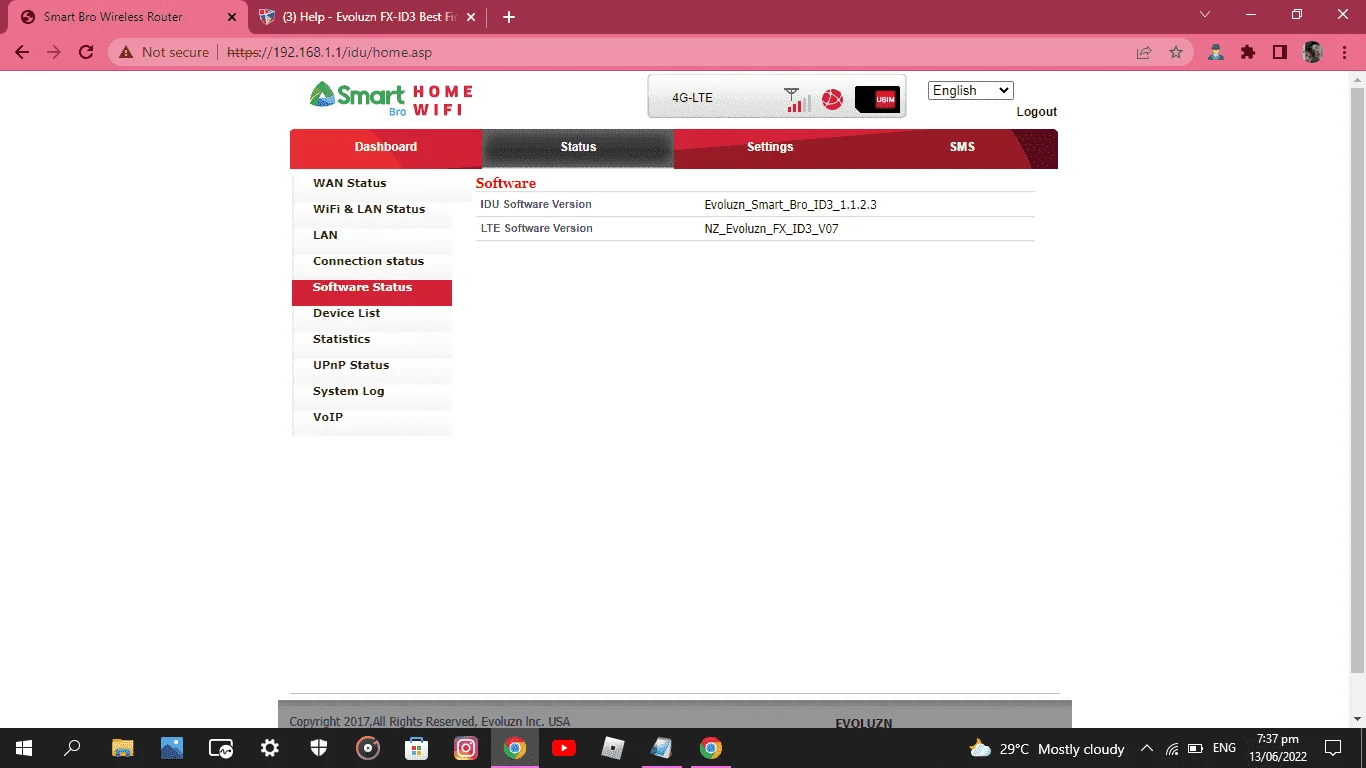Open the Windows Start menu
Screen dimensions: 1366x768
click(x=23, y=748)
